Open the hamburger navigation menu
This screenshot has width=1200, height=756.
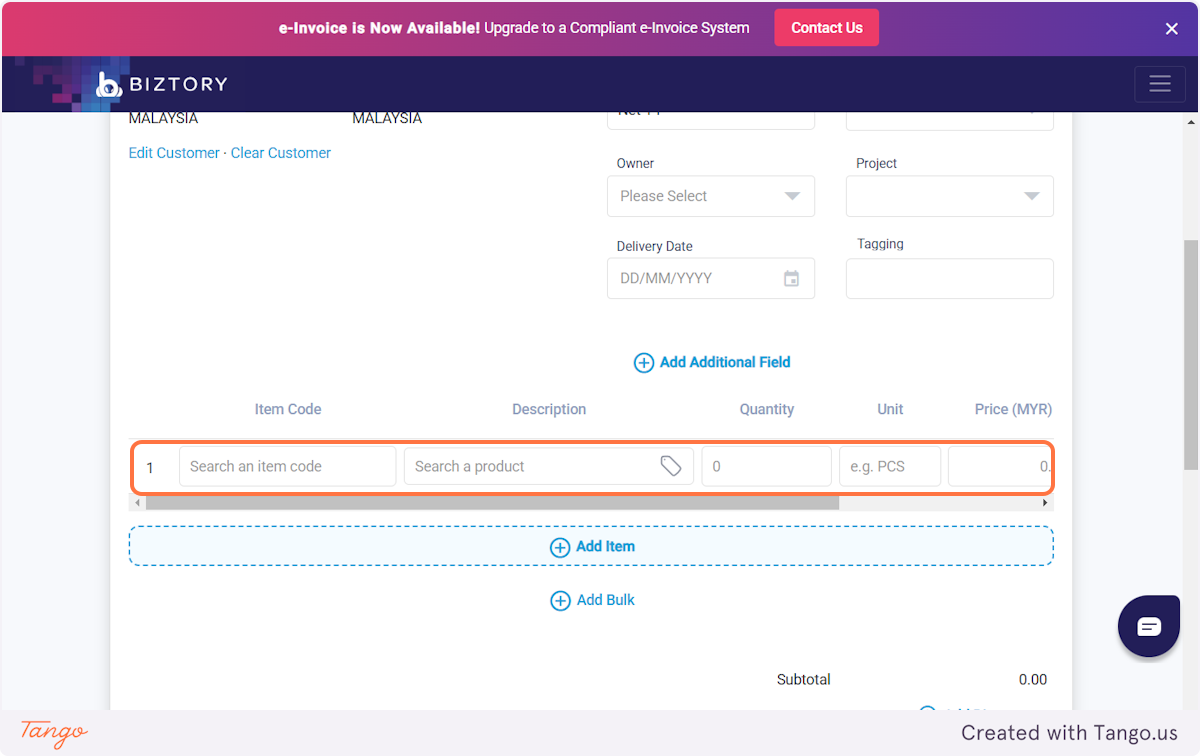pos(1160,84)
